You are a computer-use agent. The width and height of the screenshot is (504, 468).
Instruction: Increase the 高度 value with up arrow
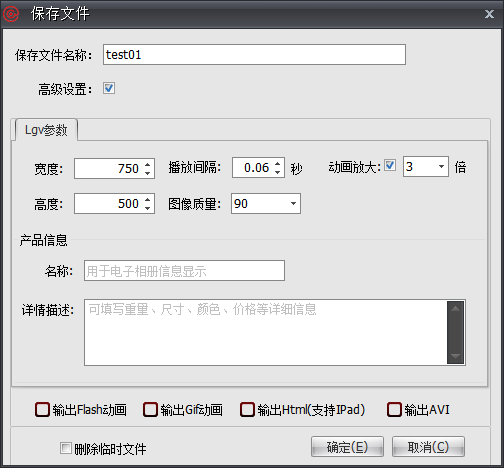coord(148,199)
